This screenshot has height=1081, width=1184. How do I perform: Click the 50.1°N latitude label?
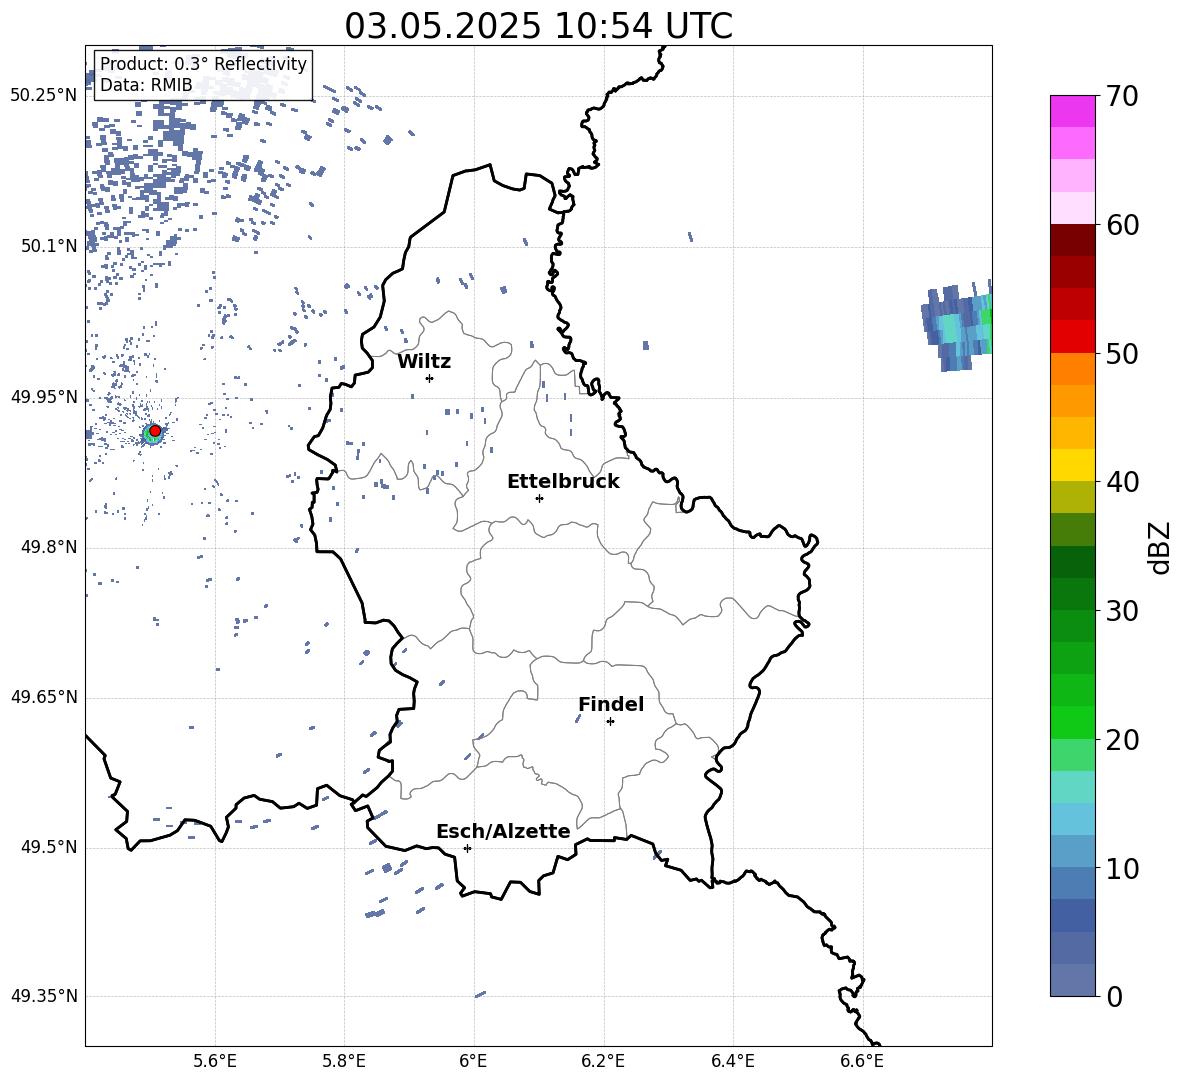(x=49, y=246)
